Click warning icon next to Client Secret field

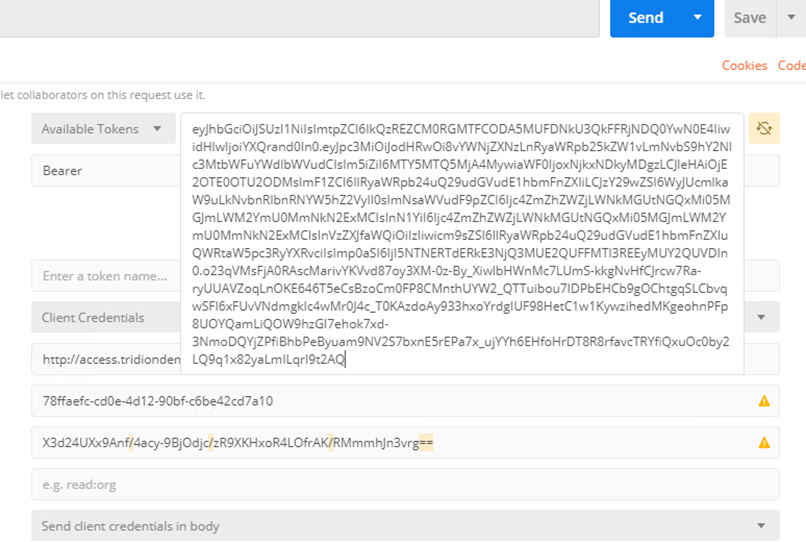764,442
